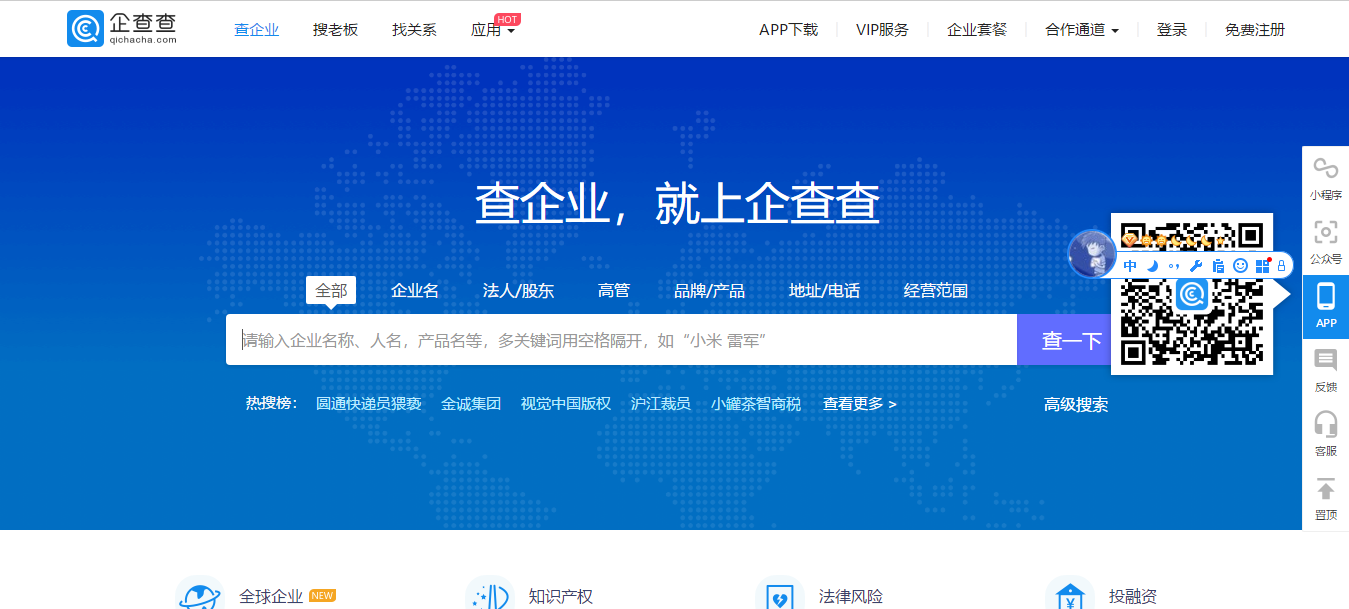Select the 经营范围 search filter tab

point(936,291)
